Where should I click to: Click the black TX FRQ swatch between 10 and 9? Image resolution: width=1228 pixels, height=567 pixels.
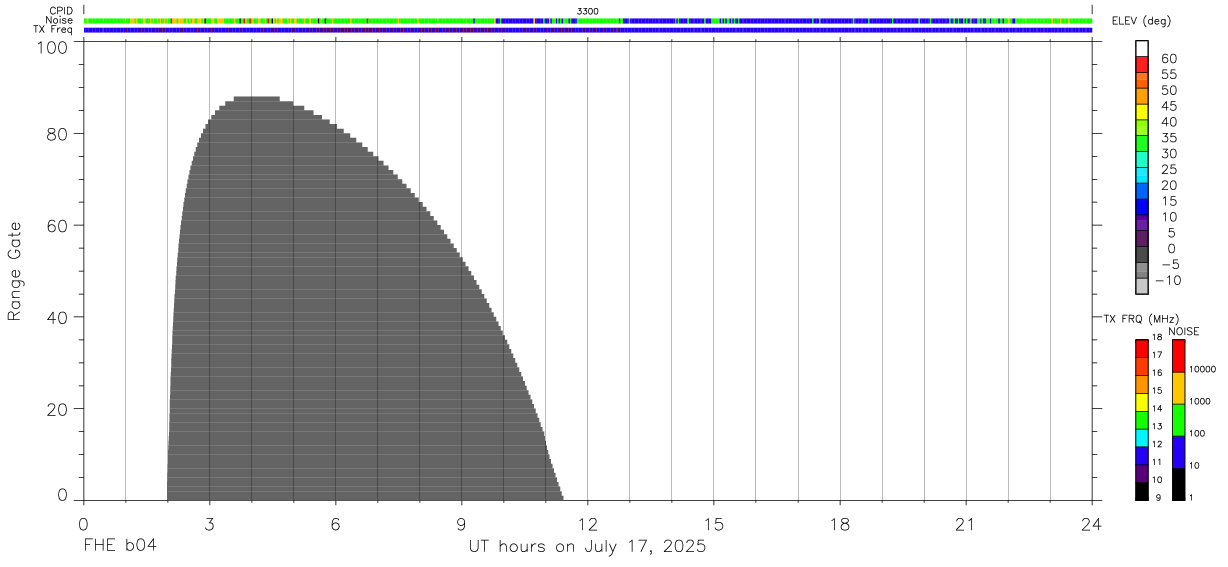click(x=1142, y=492)
